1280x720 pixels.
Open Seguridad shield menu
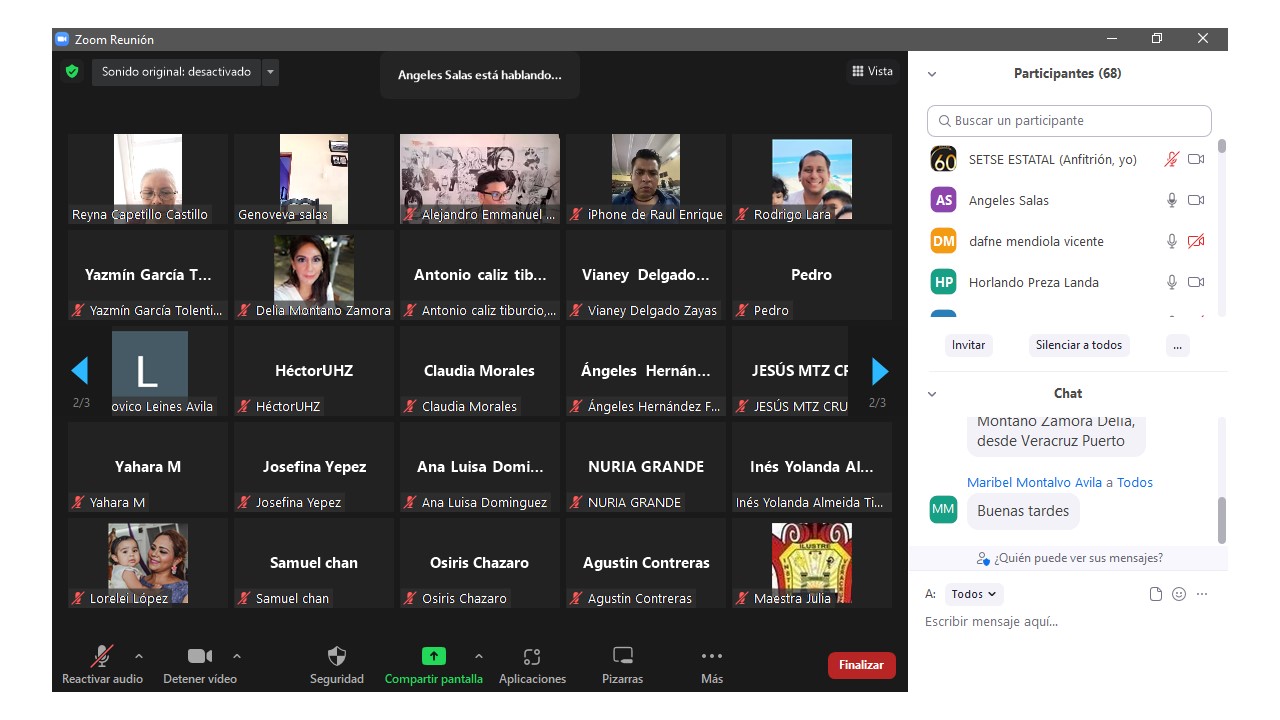click(337, 665)
